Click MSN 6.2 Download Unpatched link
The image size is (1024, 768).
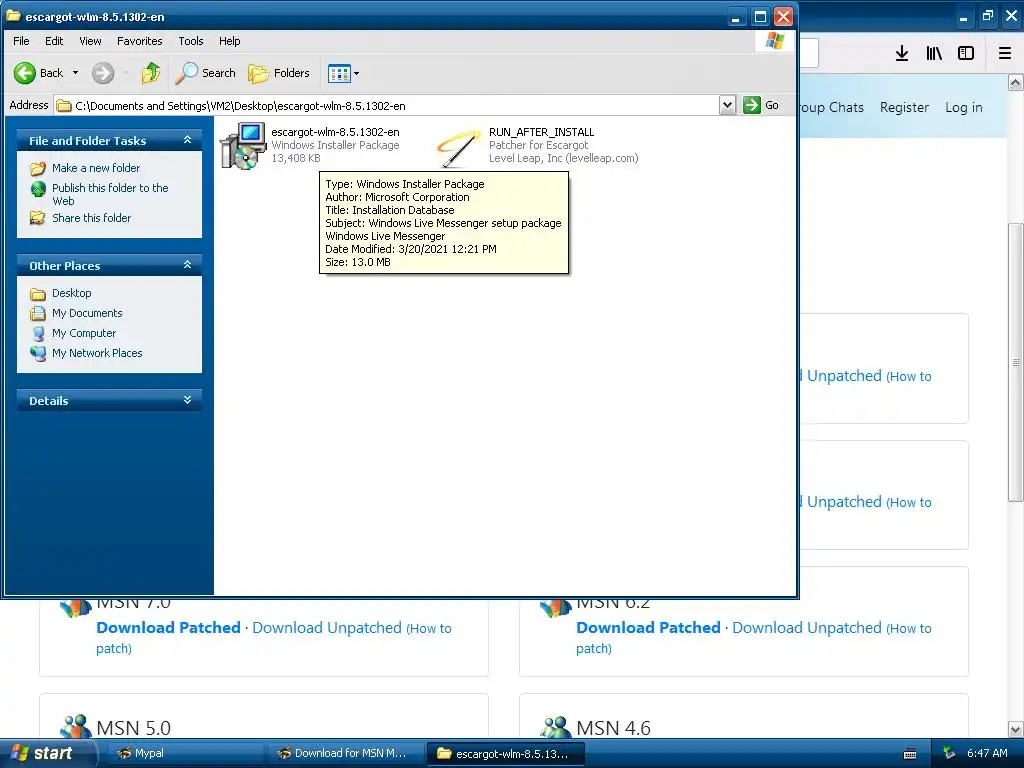pyautogui.click(x=807, y=628)
